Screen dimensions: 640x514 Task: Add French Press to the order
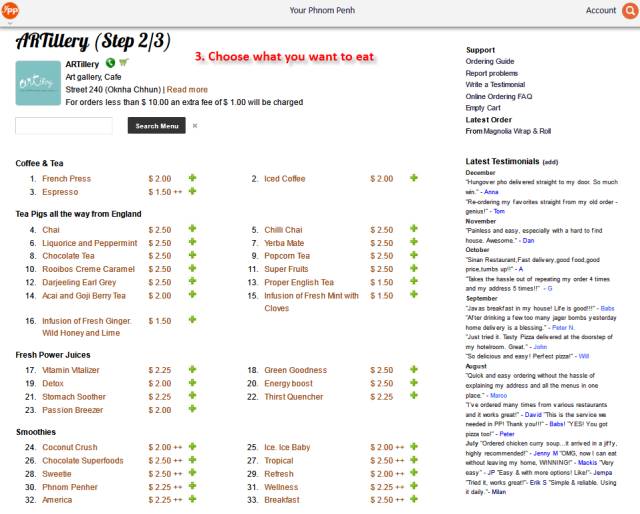(192, 178)
